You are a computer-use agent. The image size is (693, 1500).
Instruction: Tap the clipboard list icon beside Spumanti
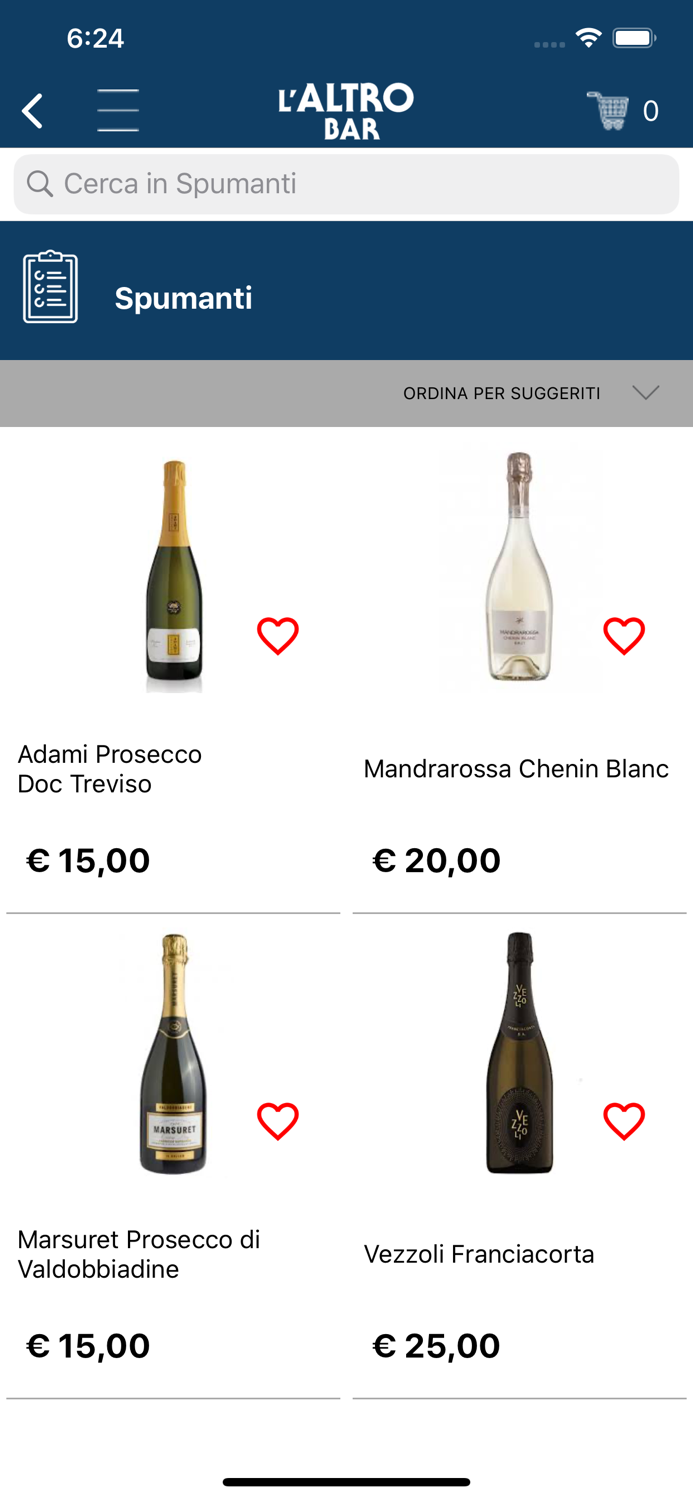coord(50,288)
